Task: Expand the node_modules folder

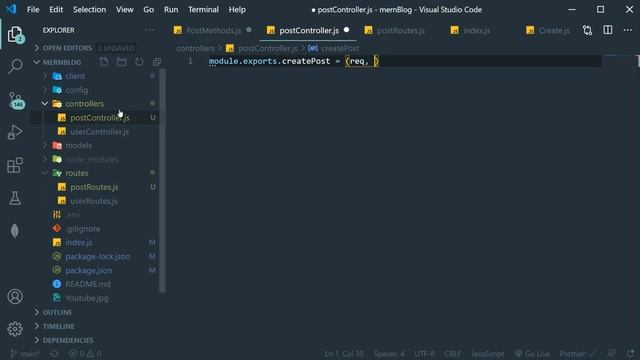Action: (92, 159)
